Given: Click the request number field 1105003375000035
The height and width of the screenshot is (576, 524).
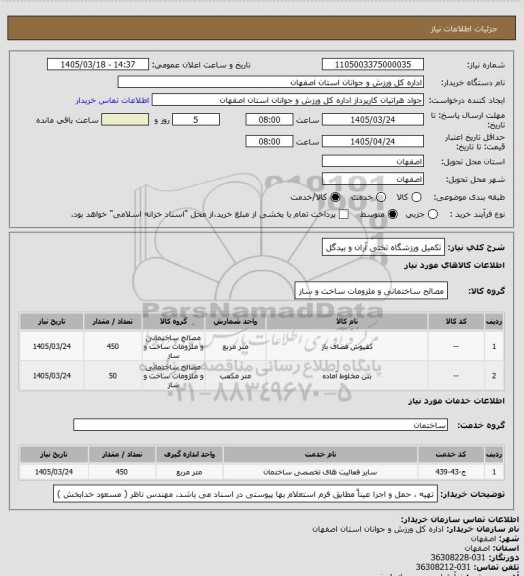Looking at the screenshot, I should 373,64.
